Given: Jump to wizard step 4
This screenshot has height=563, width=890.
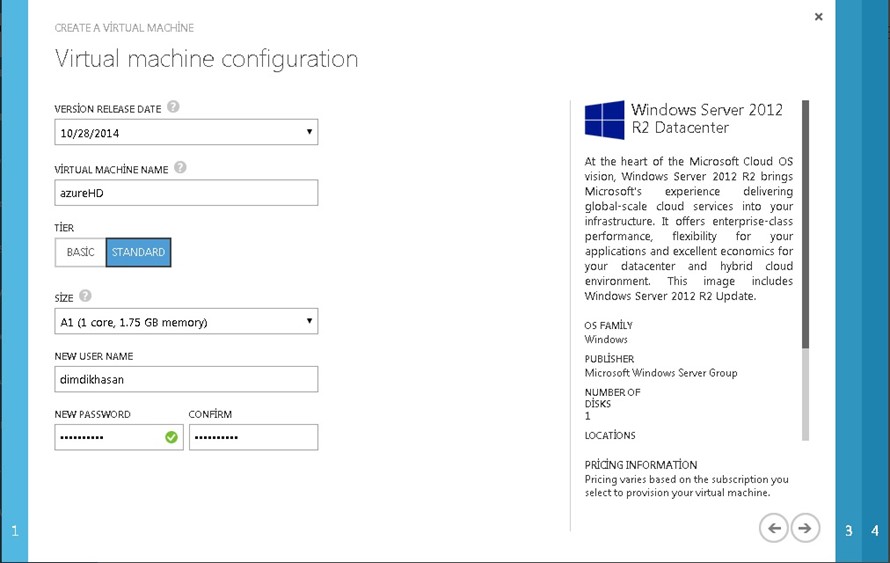Looking at the screenshot, I should [x=875, y=530].
